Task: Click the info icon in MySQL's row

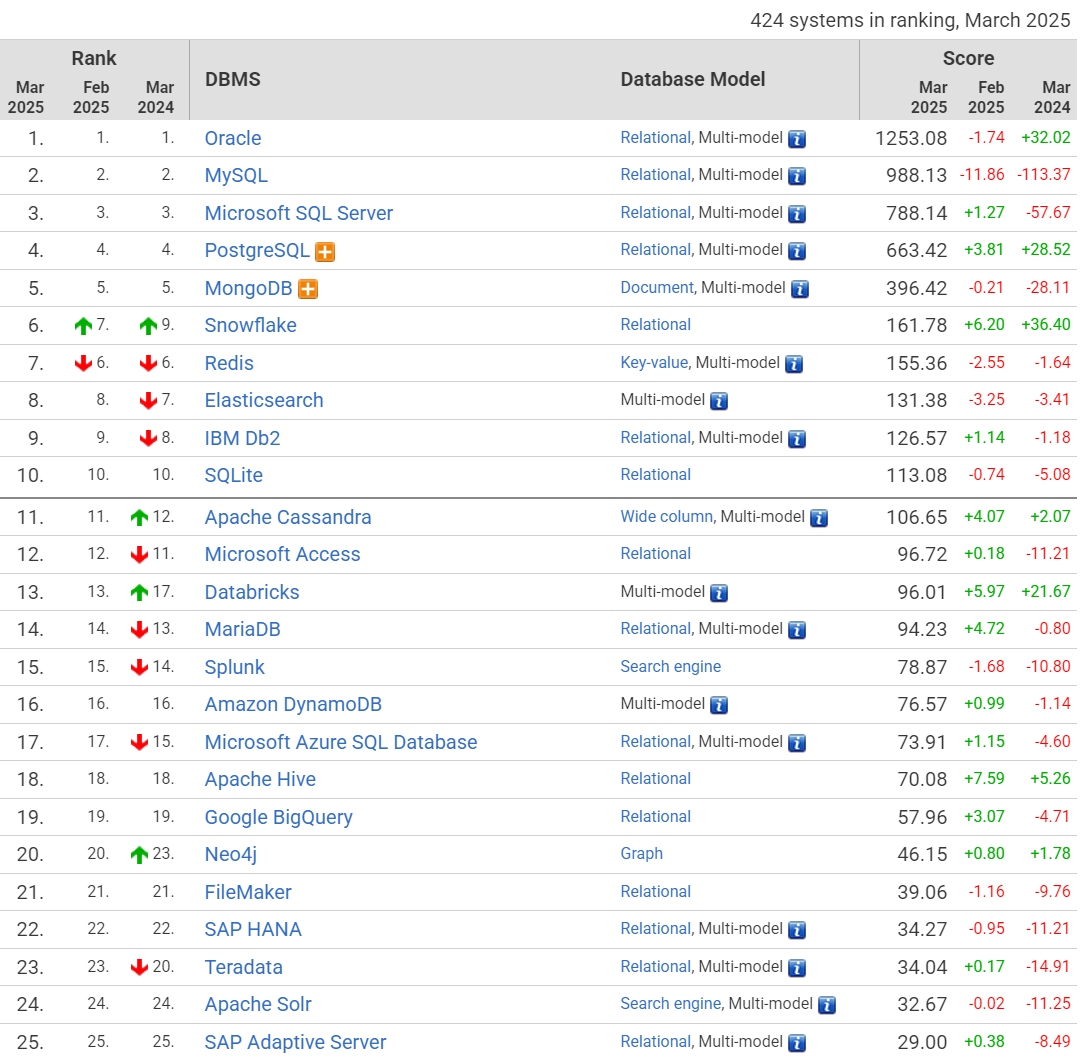Action: (x=797, y=176)
